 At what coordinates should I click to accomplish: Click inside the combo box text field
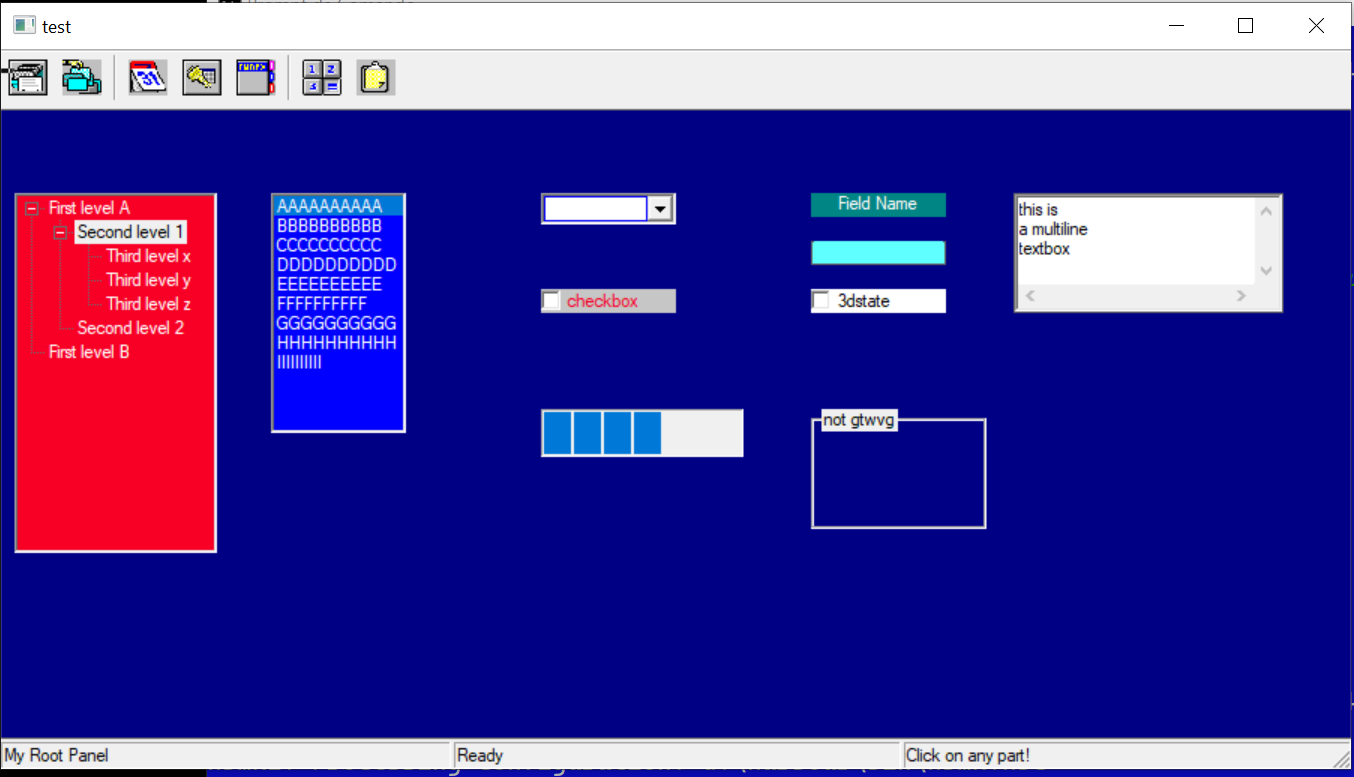click(x=596, y=209)
